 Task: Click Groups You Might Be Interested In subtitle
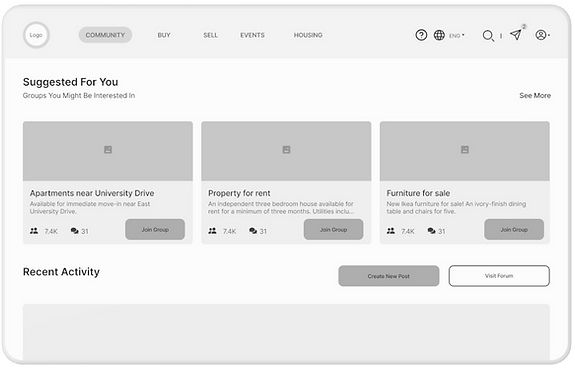coord(79,96)
